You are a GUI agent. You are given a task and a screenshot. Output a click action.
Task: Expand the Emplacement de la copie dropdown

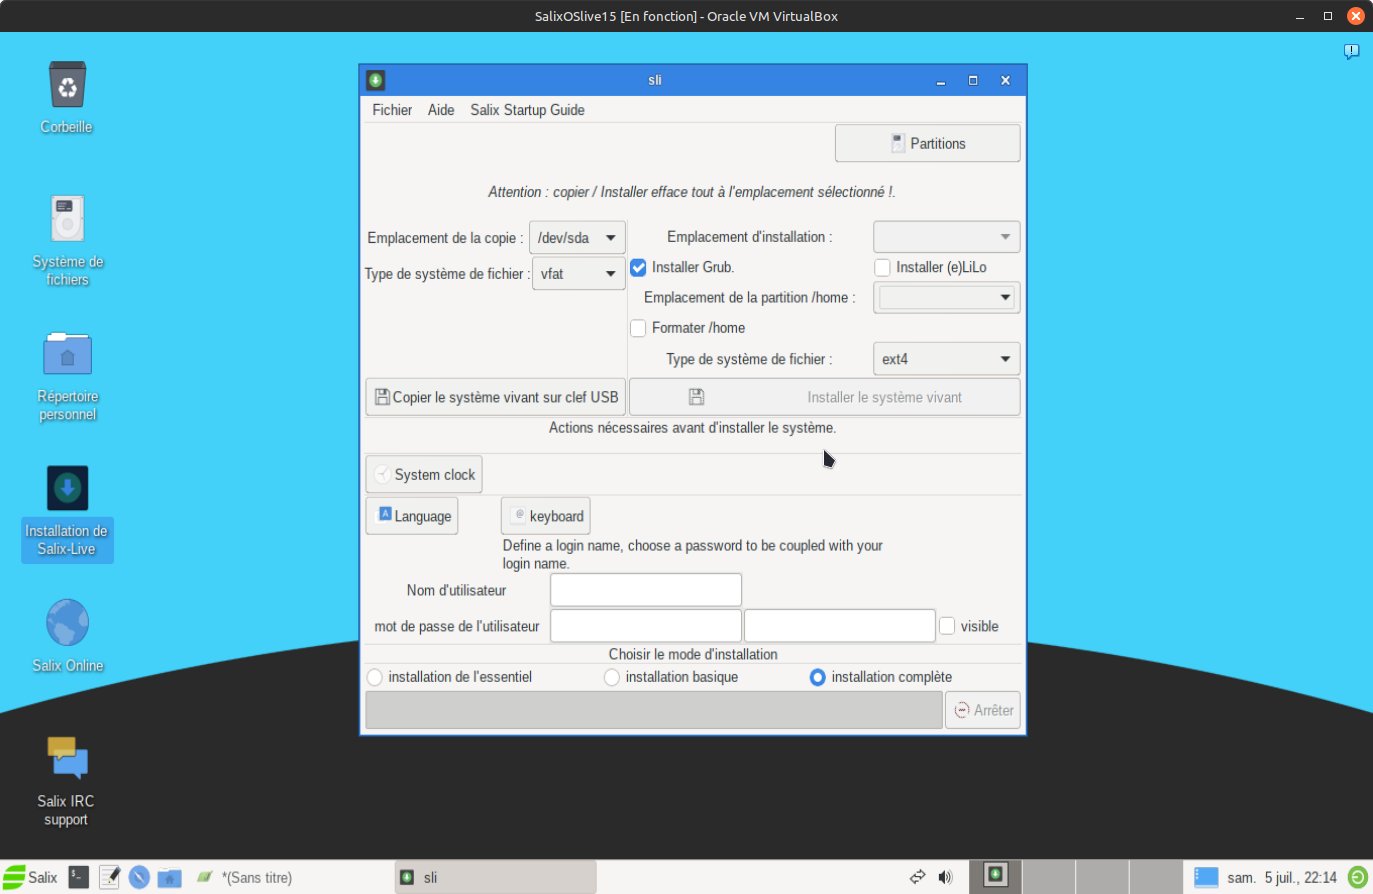point(577,238)
